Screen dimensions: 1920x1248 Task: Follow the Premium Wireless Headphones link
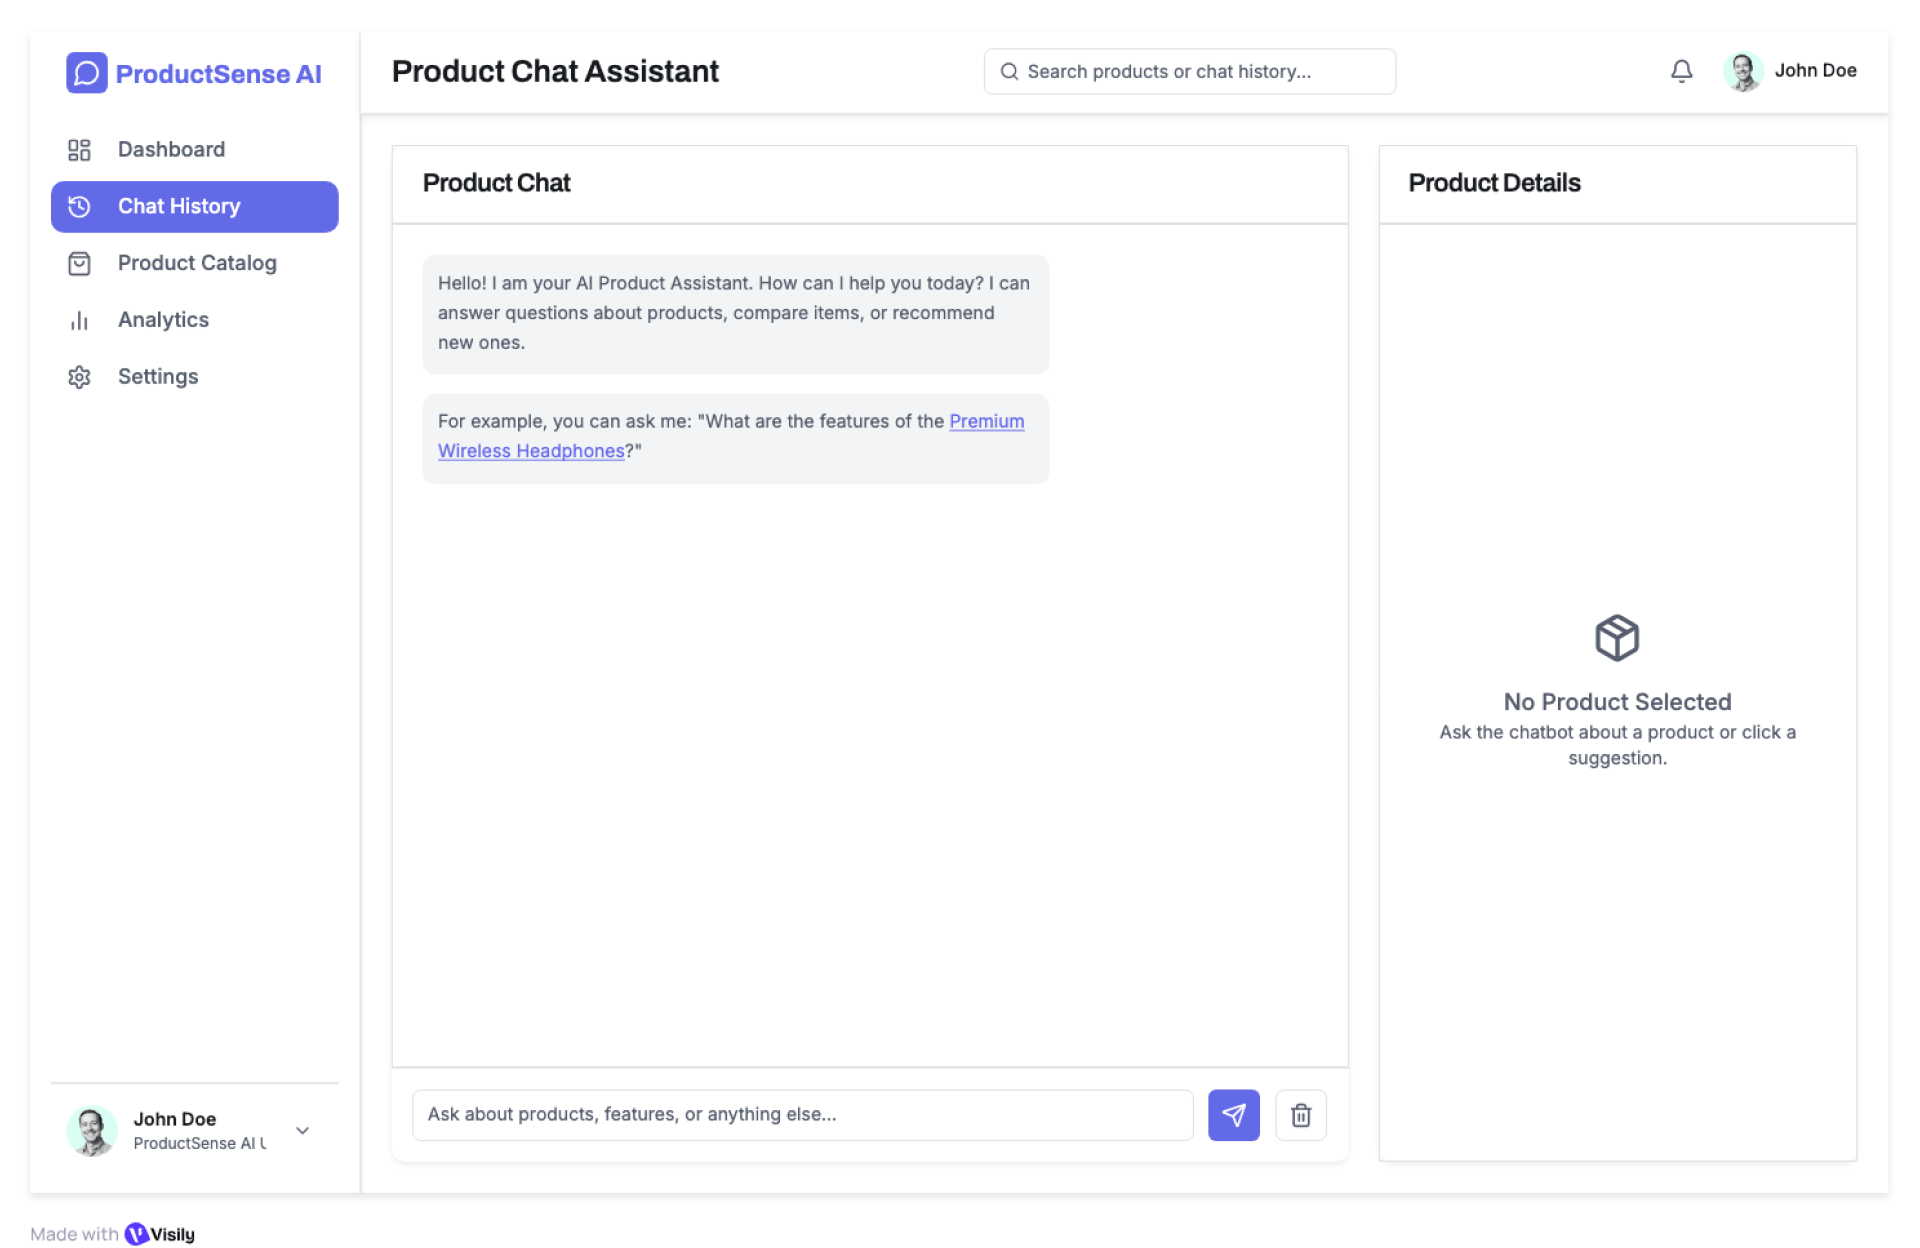click(531, 451)
